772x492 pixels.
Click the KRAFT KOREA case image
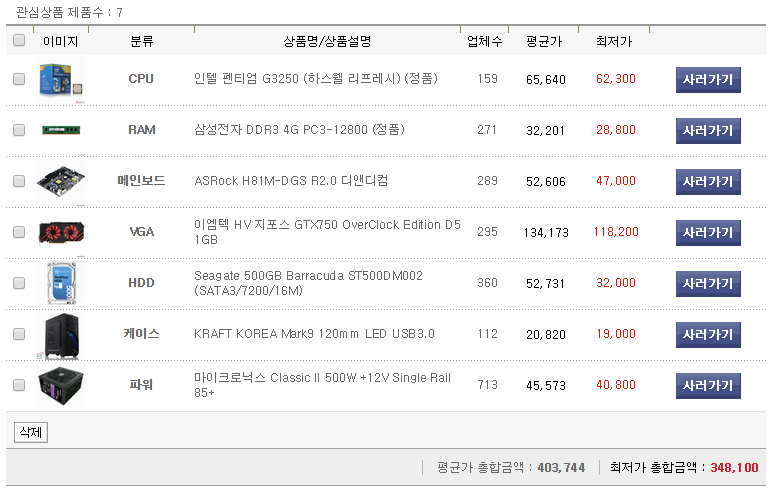coord(60,334)
